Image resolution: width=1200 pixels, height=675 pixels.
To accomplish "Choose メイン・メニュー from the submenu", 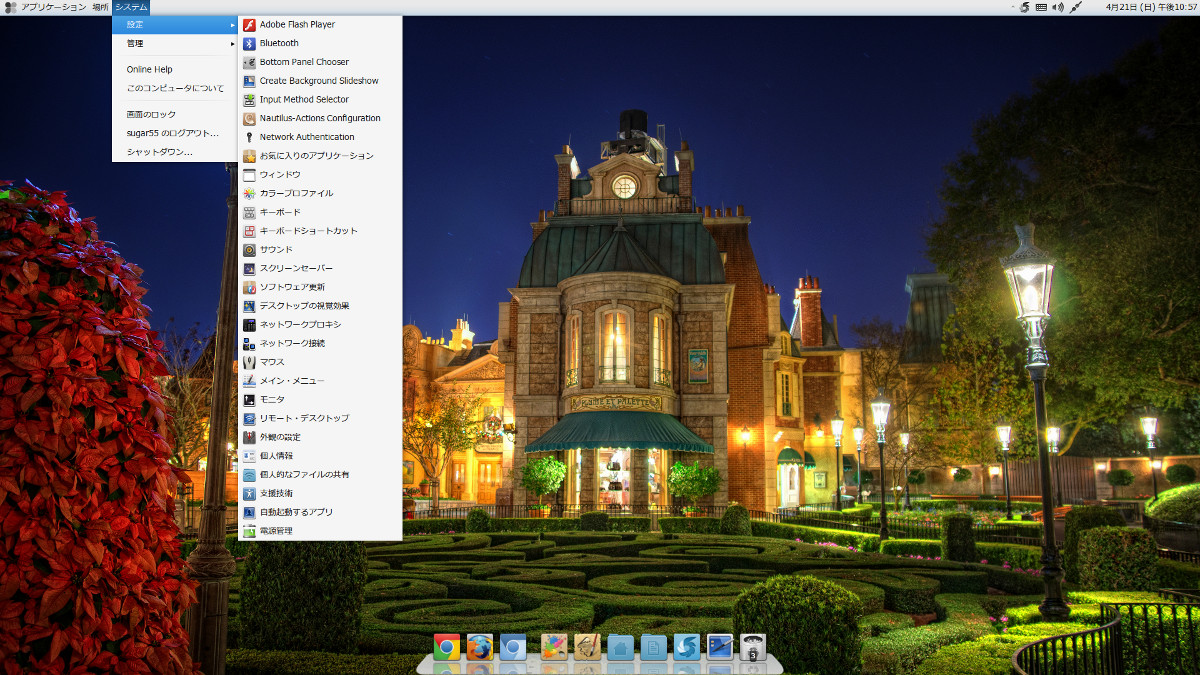I will 320,381.
